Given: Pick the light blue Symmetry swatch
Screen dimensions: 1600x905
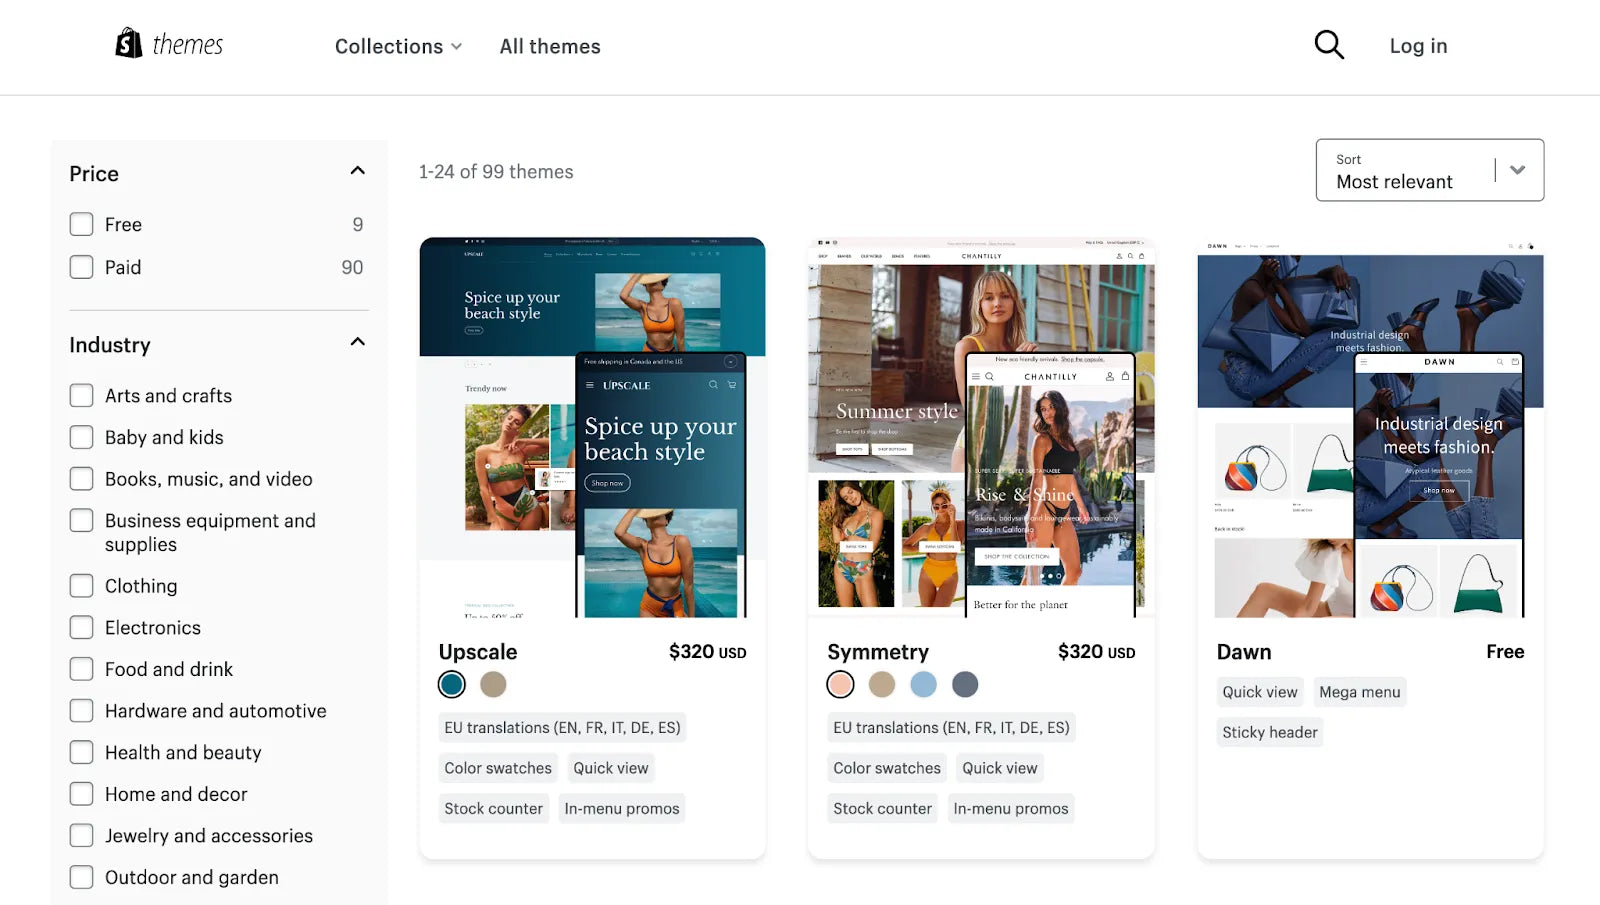Looking at the screenshot, I should [924, 684].
